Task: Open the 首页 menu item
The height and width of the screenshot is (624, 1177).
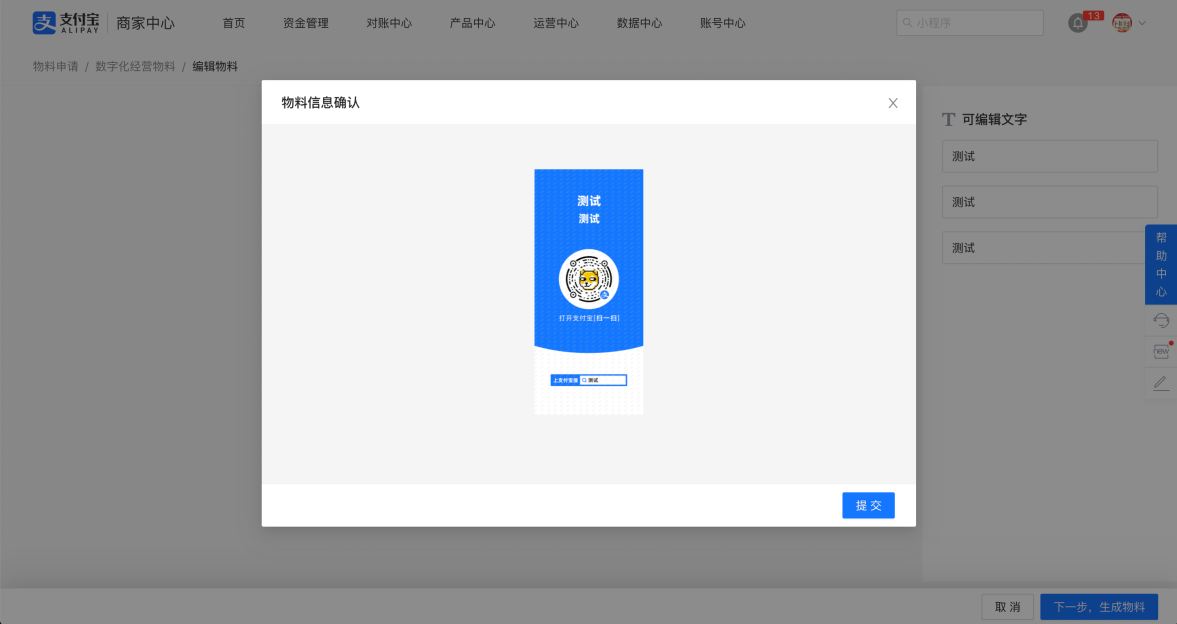Action: tap(233, 23)
